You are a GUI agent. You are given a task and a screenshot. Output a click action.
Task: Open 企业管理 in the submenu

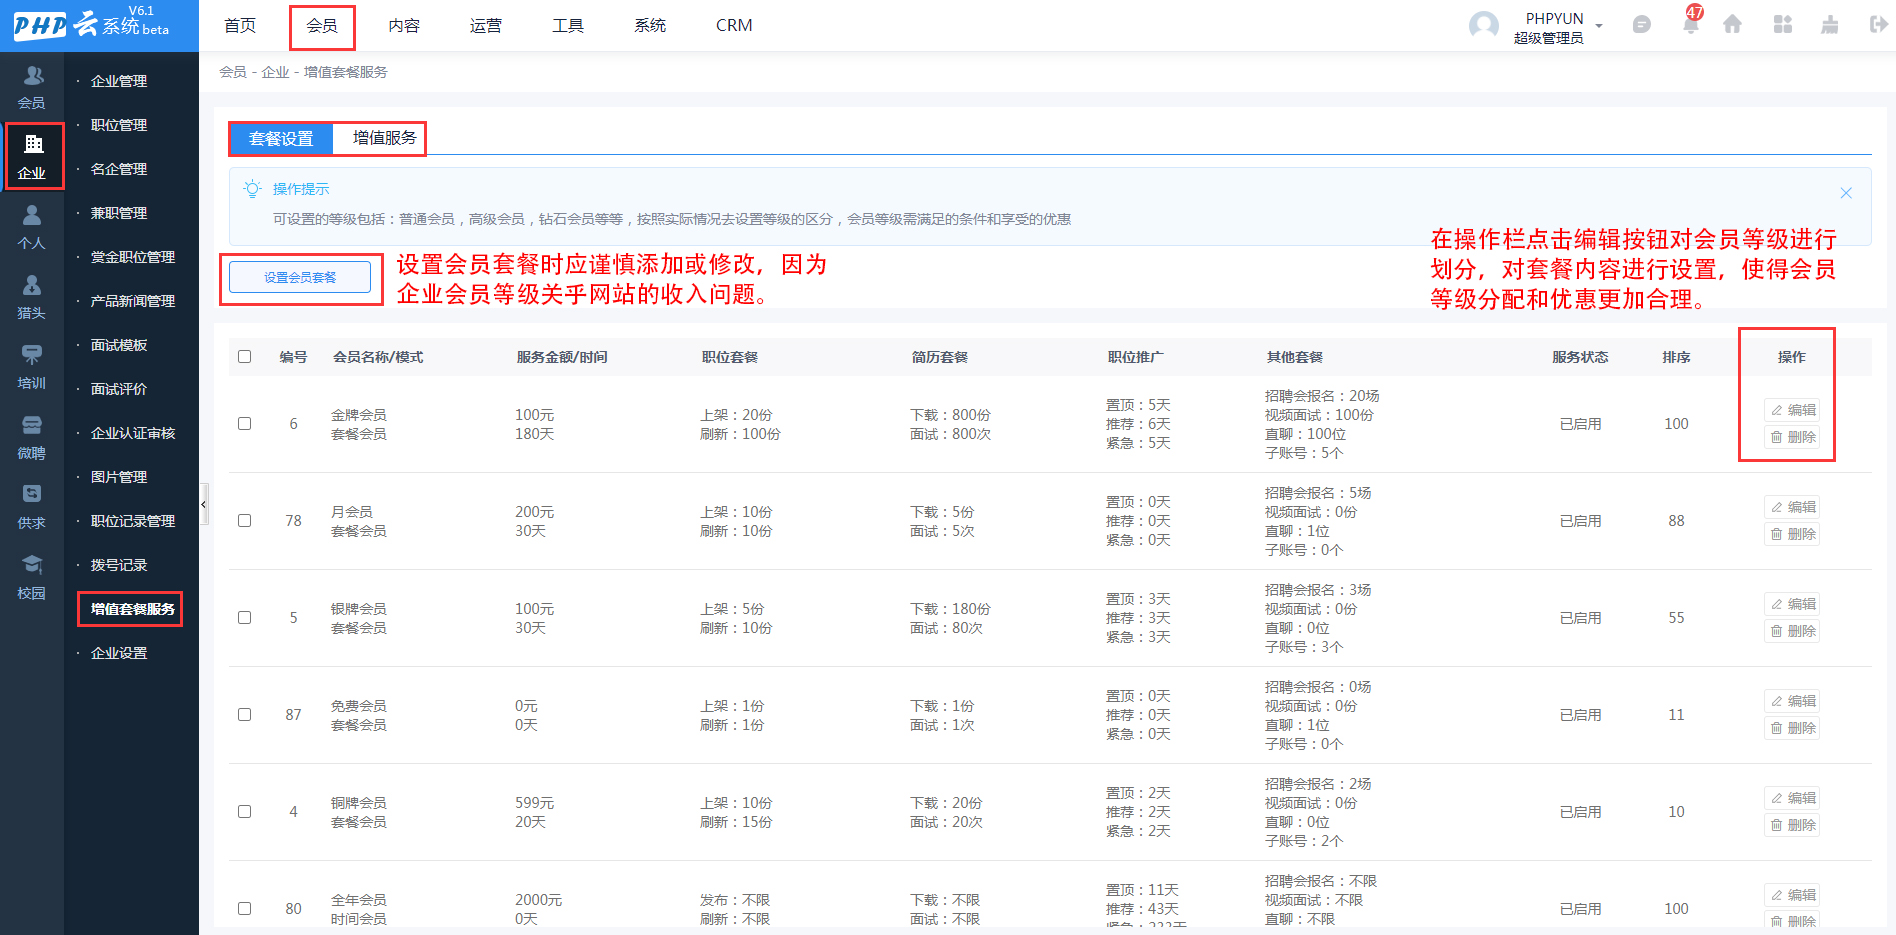coord(119,81)
